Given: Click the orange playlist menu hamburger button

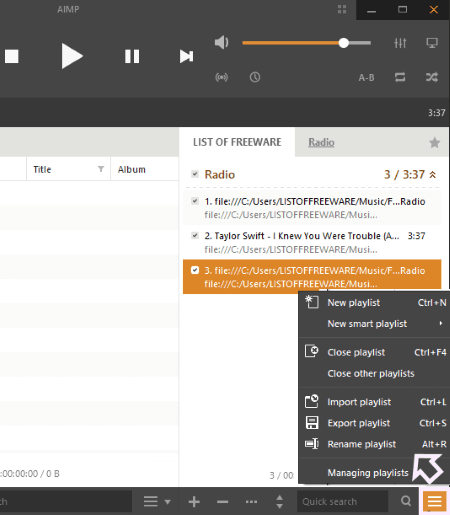Looking at the screenshot, I should pos(435,501).
